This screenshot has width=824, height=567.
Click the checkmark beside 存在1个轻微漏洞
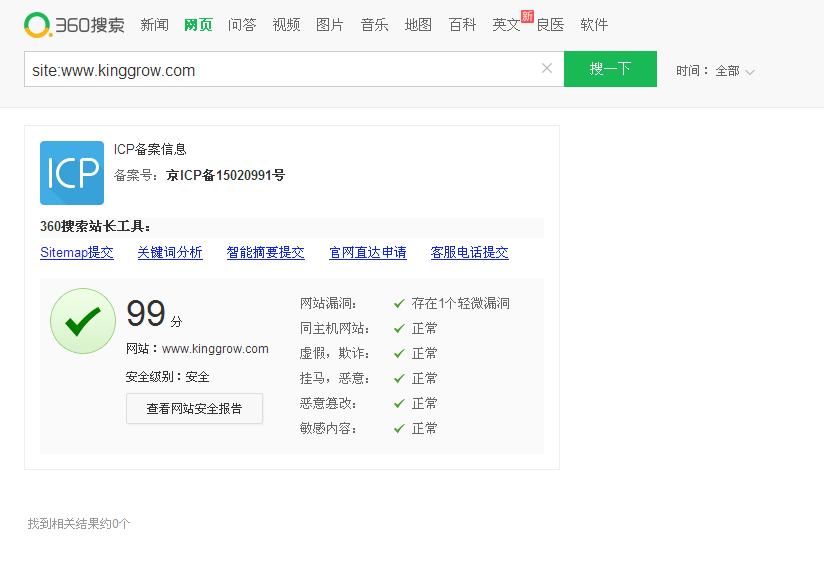pos(399,303)
